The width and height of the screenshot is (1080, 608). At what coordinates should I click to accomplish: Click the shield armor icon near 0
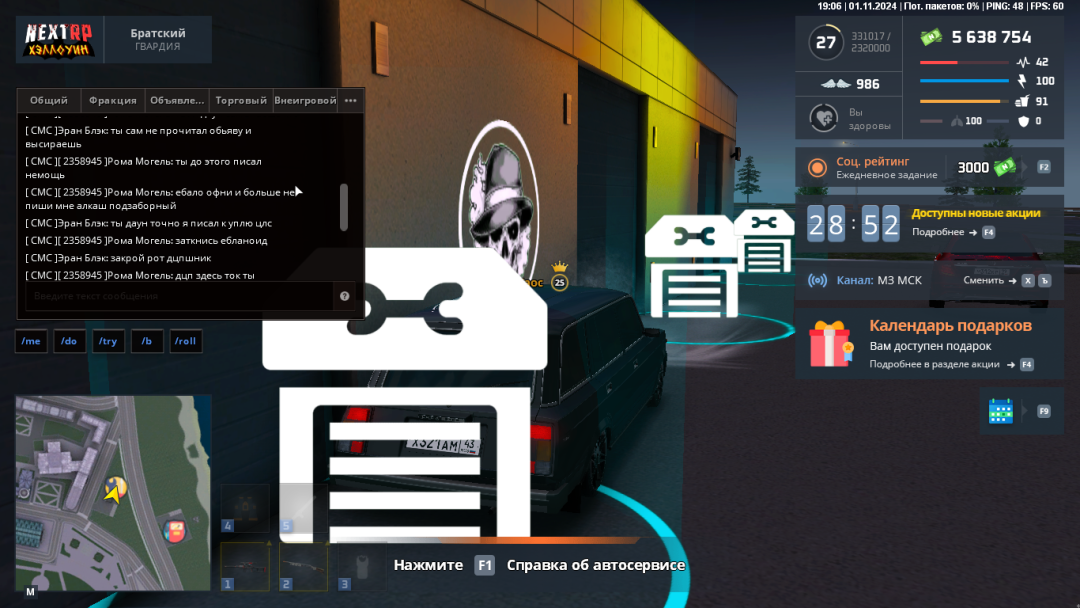pos(1024,121)
